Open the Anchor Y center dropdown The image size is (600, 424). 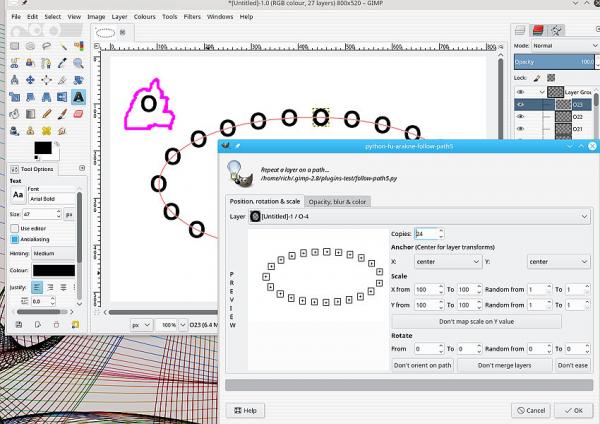click(558, 262)
